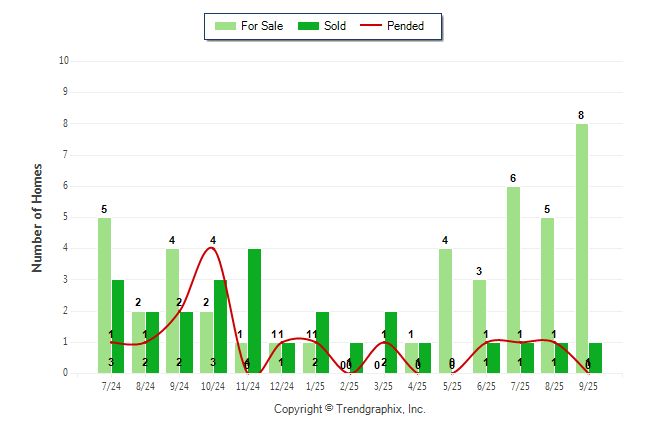Click the 9/24 For Sale bar showing 4
The height and width of the screenshot is (434, 646).
(172, 310)
